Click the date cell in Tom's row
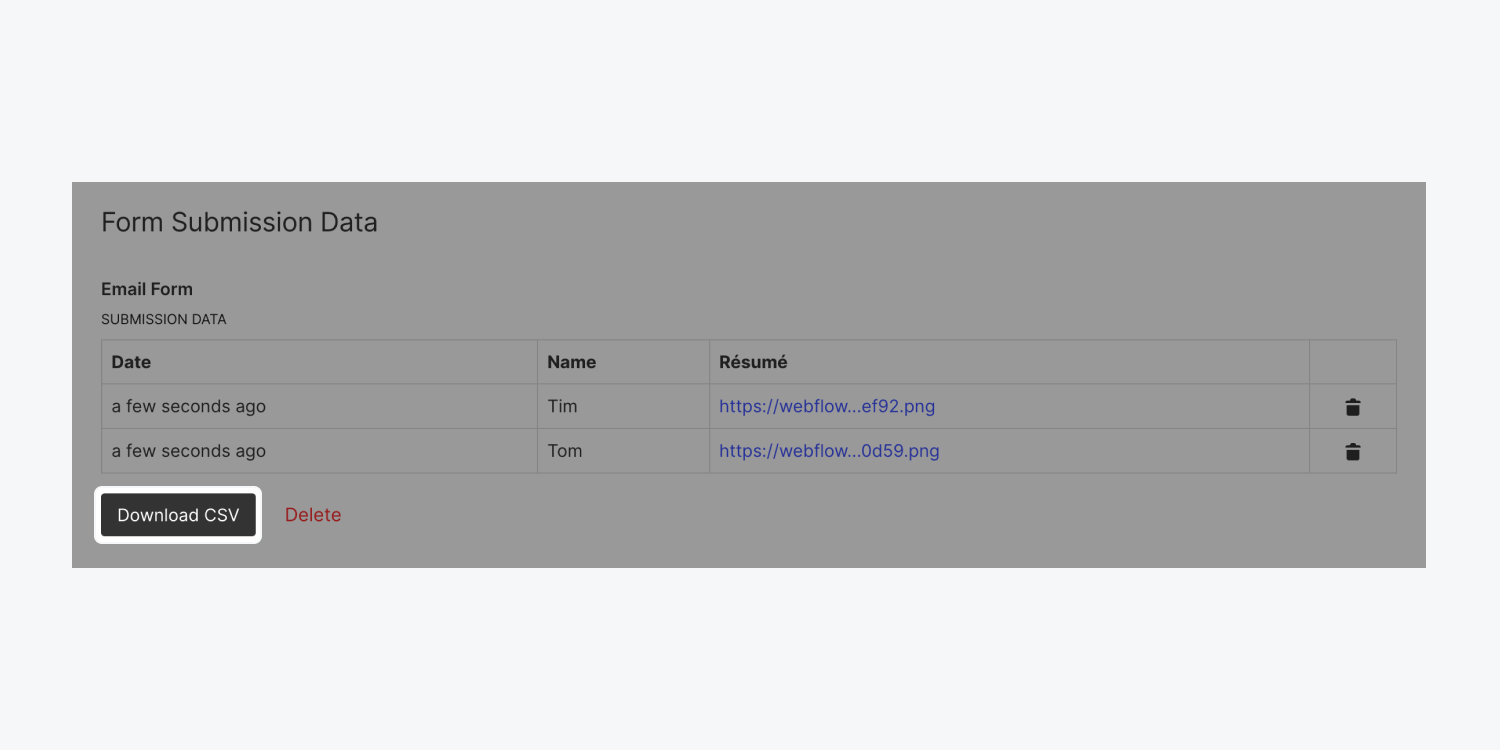The height and width of the screenshot is (751, 1501). (x=319, y=451)
